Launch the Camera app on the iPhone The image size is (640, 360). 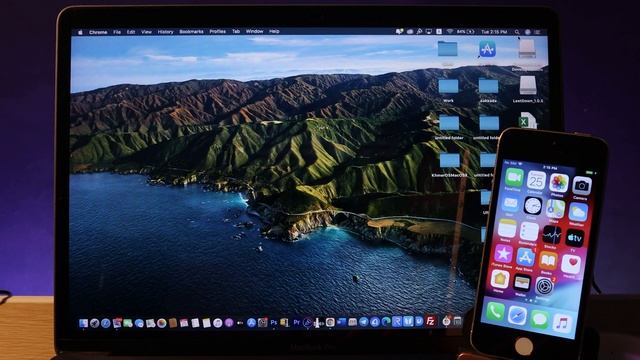pos(581,186)
